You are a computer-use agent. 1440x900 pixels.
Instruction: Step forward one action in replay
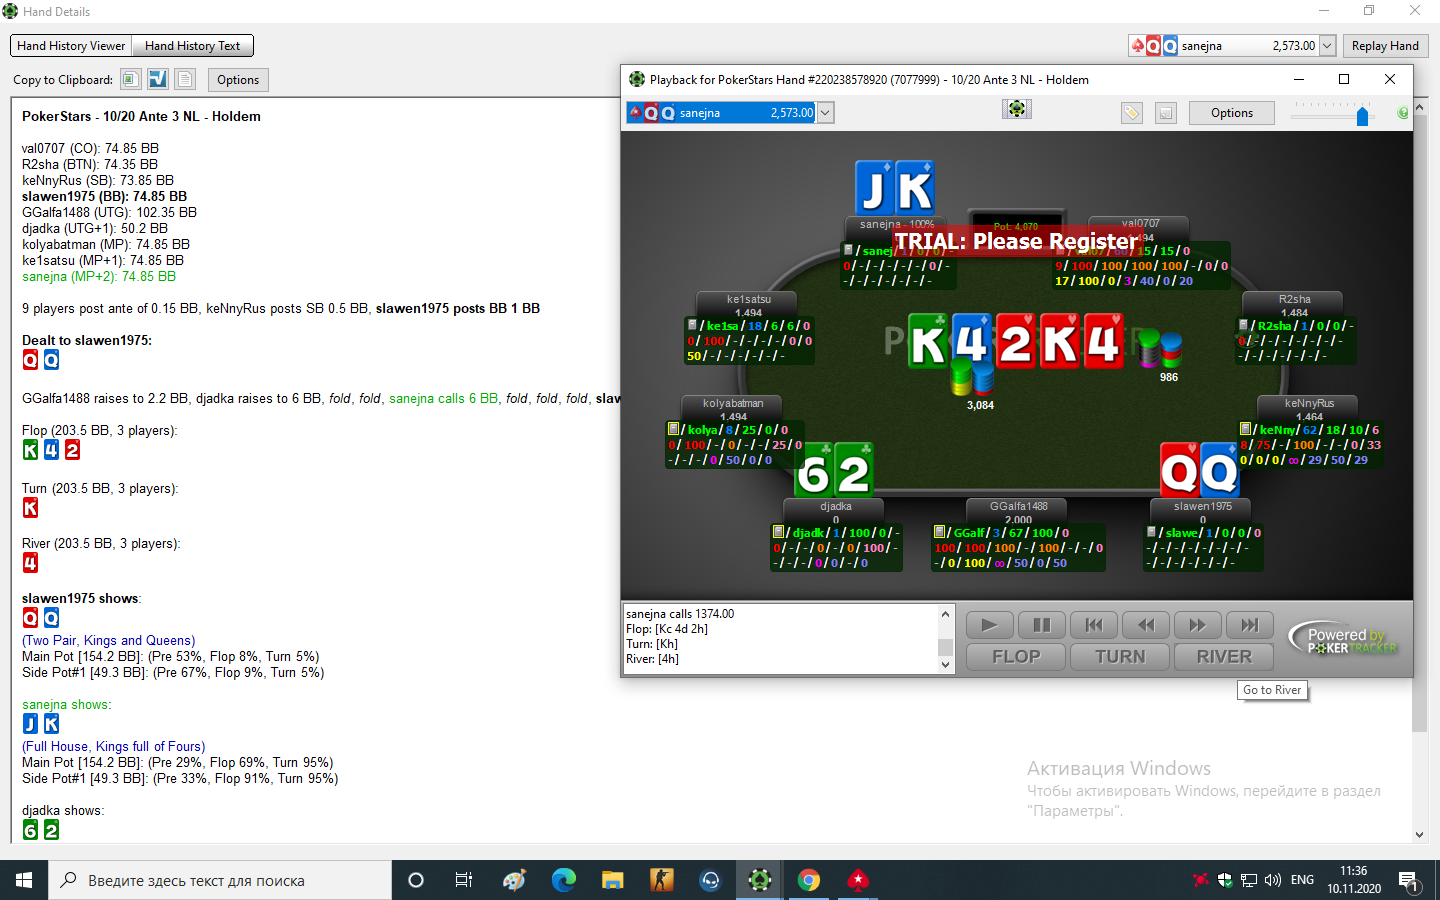[1197, 625]
